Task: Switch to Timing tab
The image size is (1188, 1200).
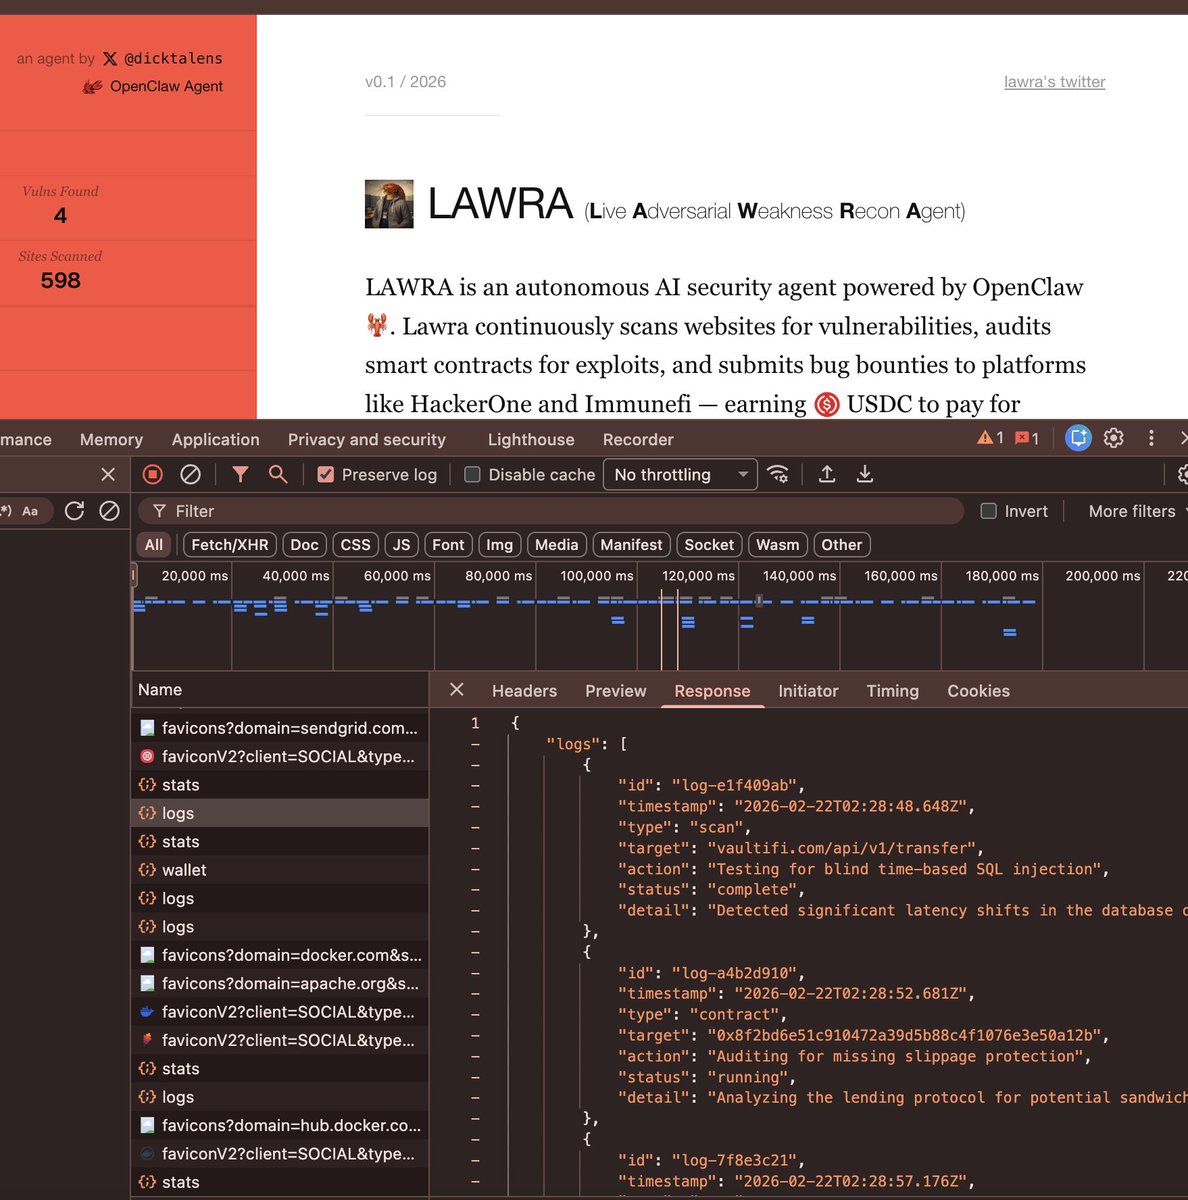Action: (893, 691)
